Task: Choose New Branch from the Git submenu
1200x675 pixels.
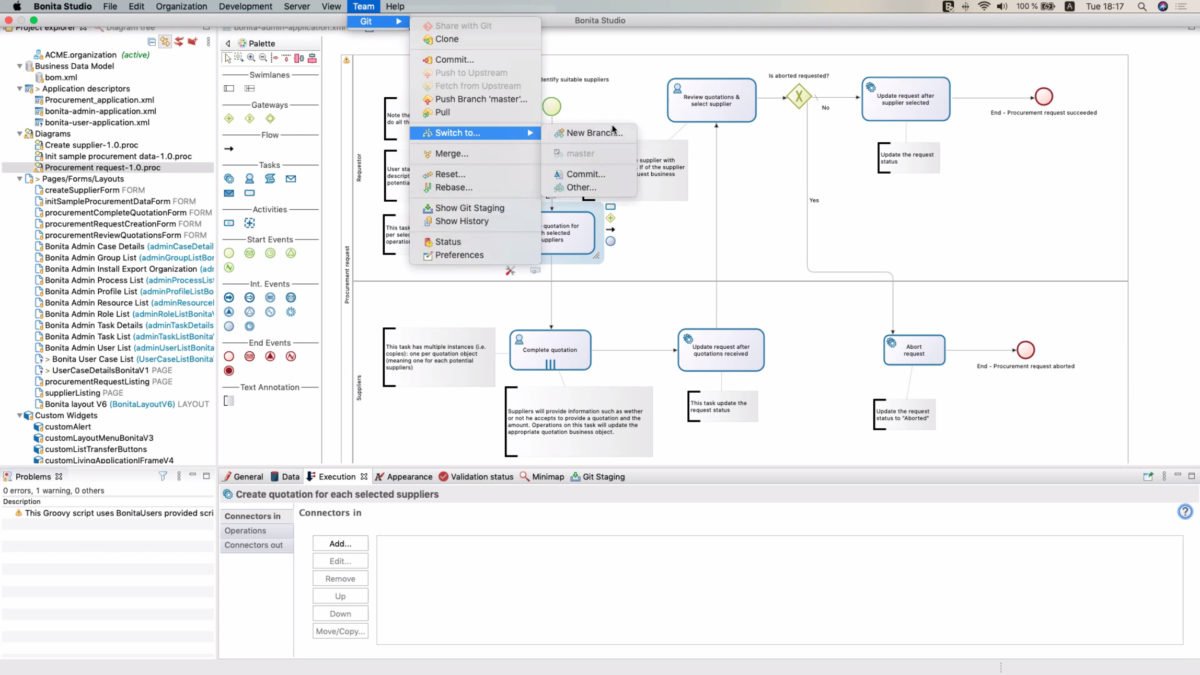Action: pyautogui.click(x=590, y=131)
